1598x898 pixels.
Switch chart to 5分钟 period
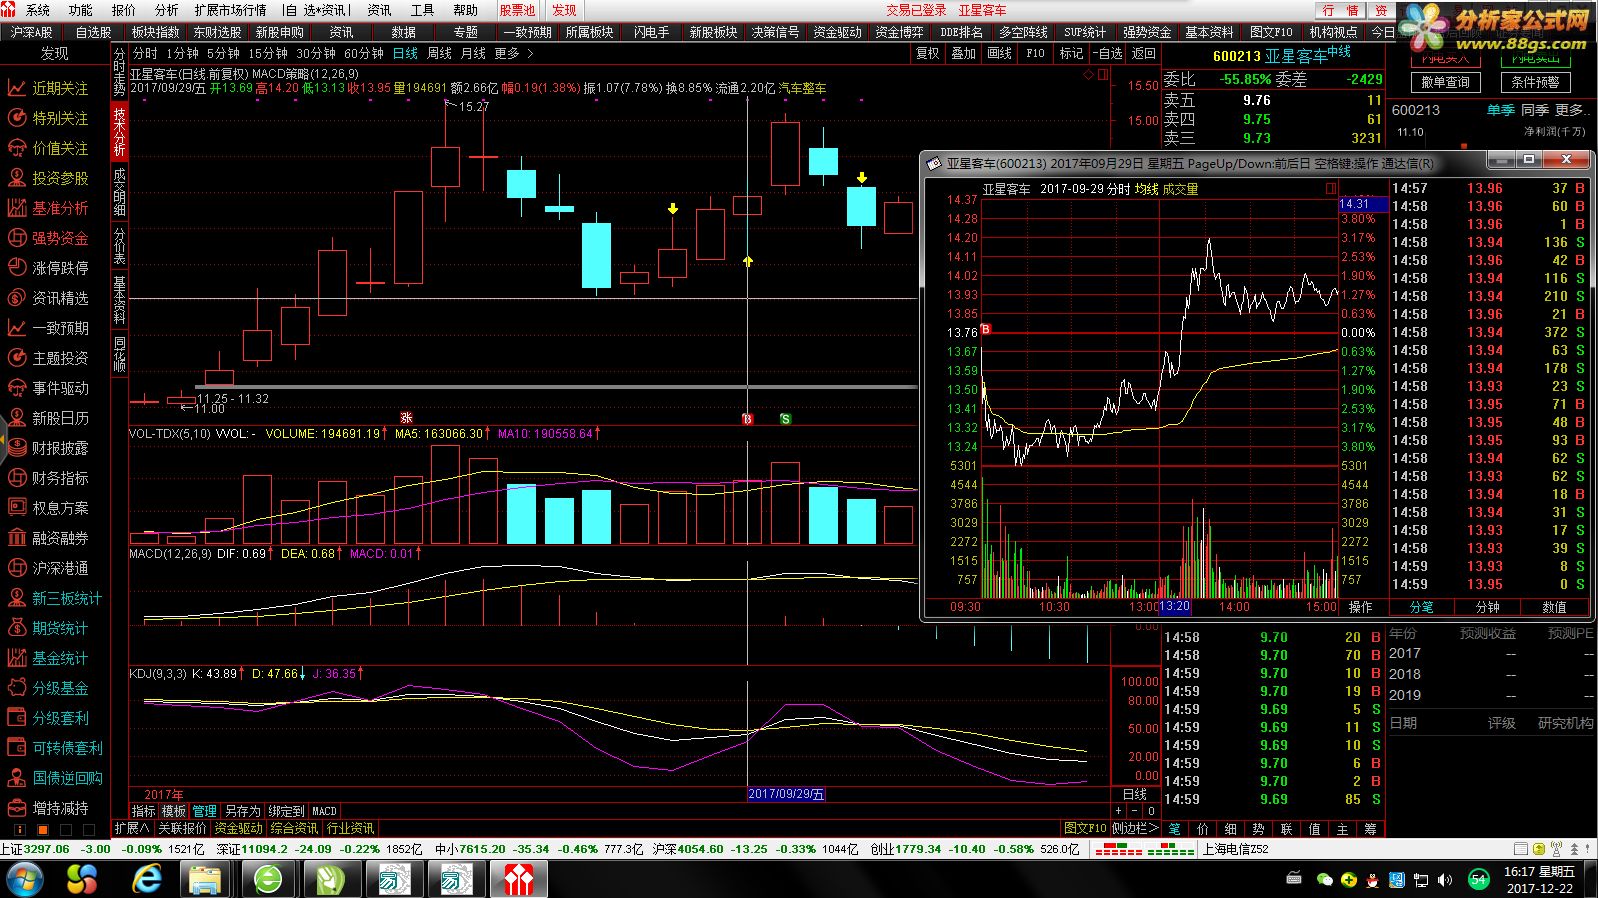tap(223, 53)
